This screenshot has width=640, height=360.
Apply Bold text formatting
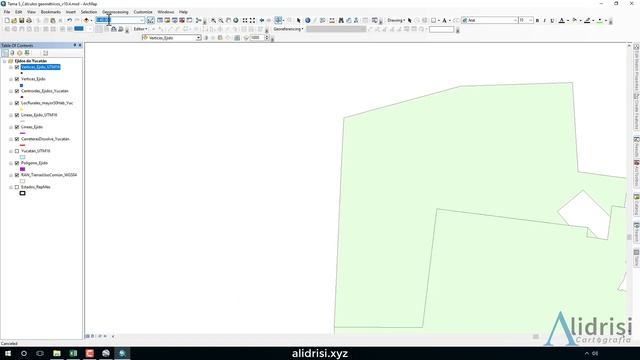(x=537, y=20)
